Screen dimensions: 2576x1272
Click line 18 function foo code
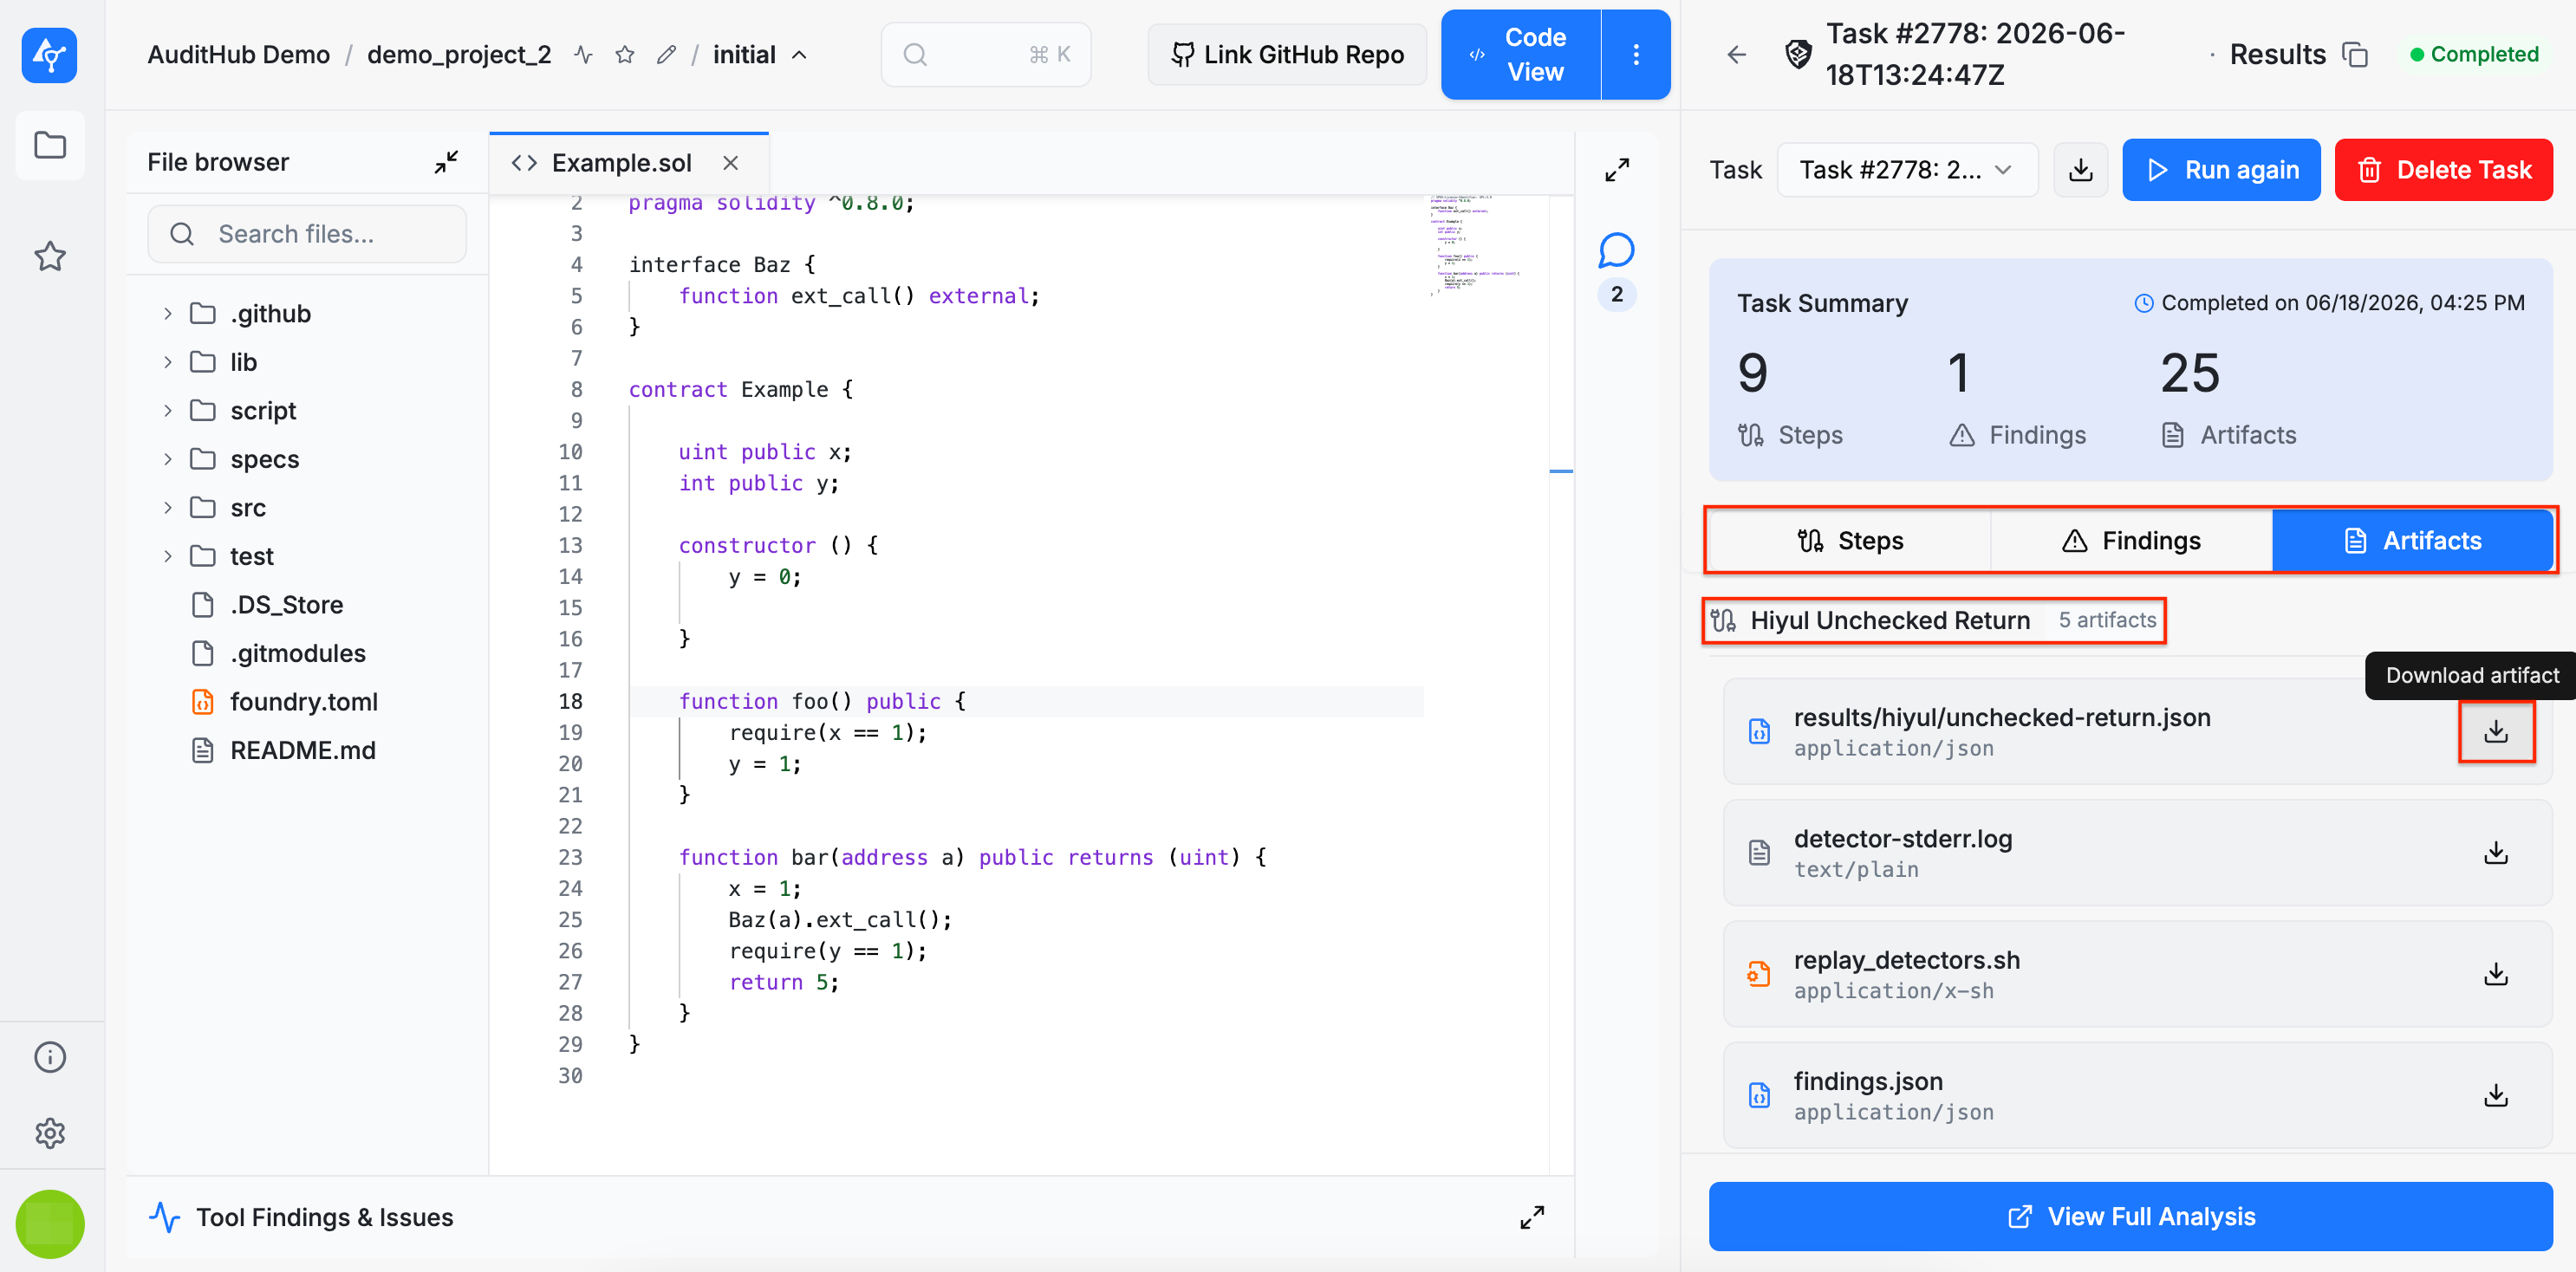point(822,702)
